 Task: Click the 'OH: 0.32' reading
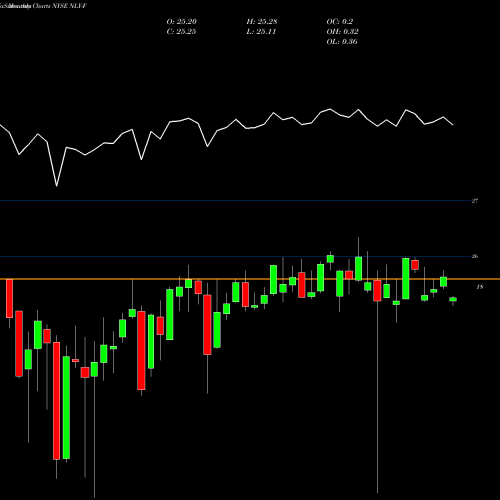(342, 32)
